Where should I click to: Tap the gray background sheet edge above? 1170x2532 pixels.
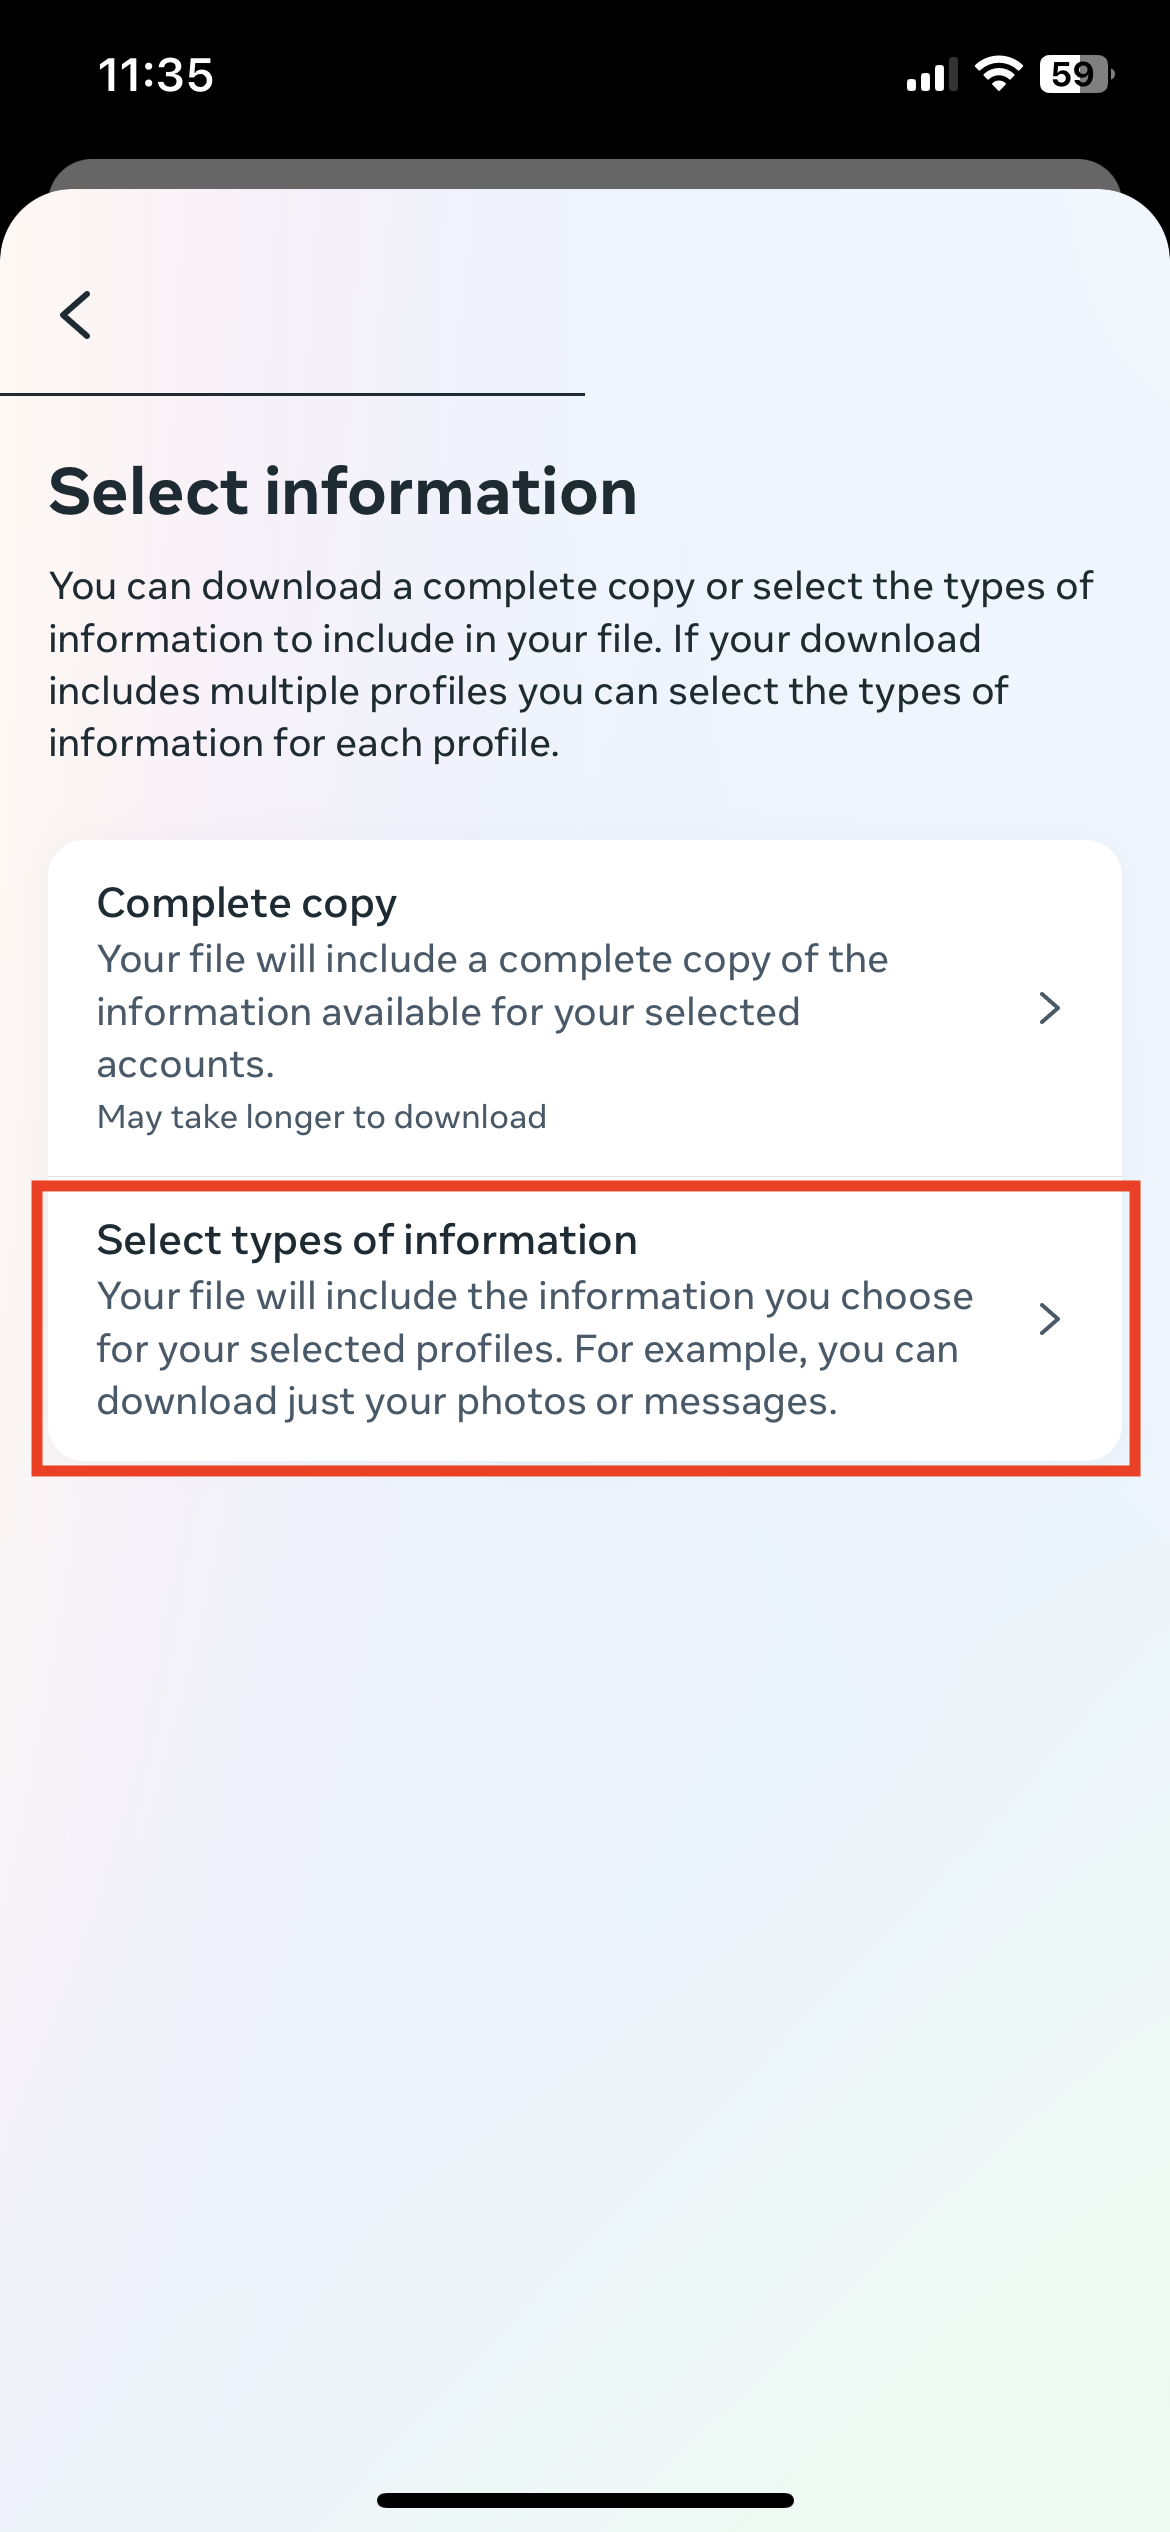click(x=585, y=173)
